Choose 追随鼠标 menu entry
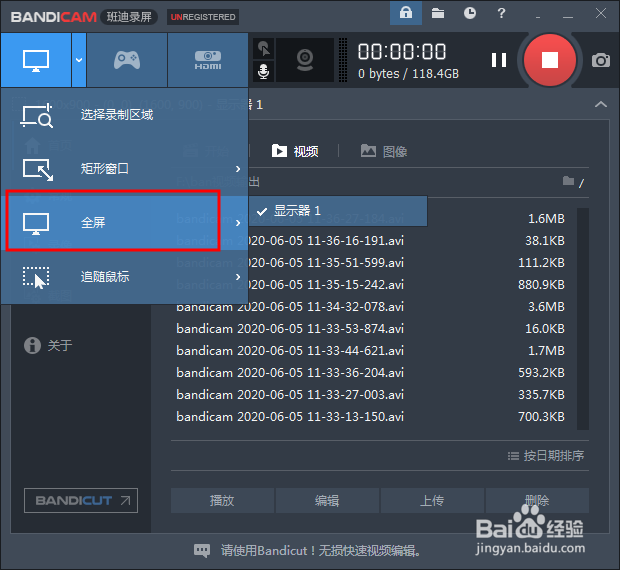This screenshot has height=570, width=620. (x=125, y=277)
